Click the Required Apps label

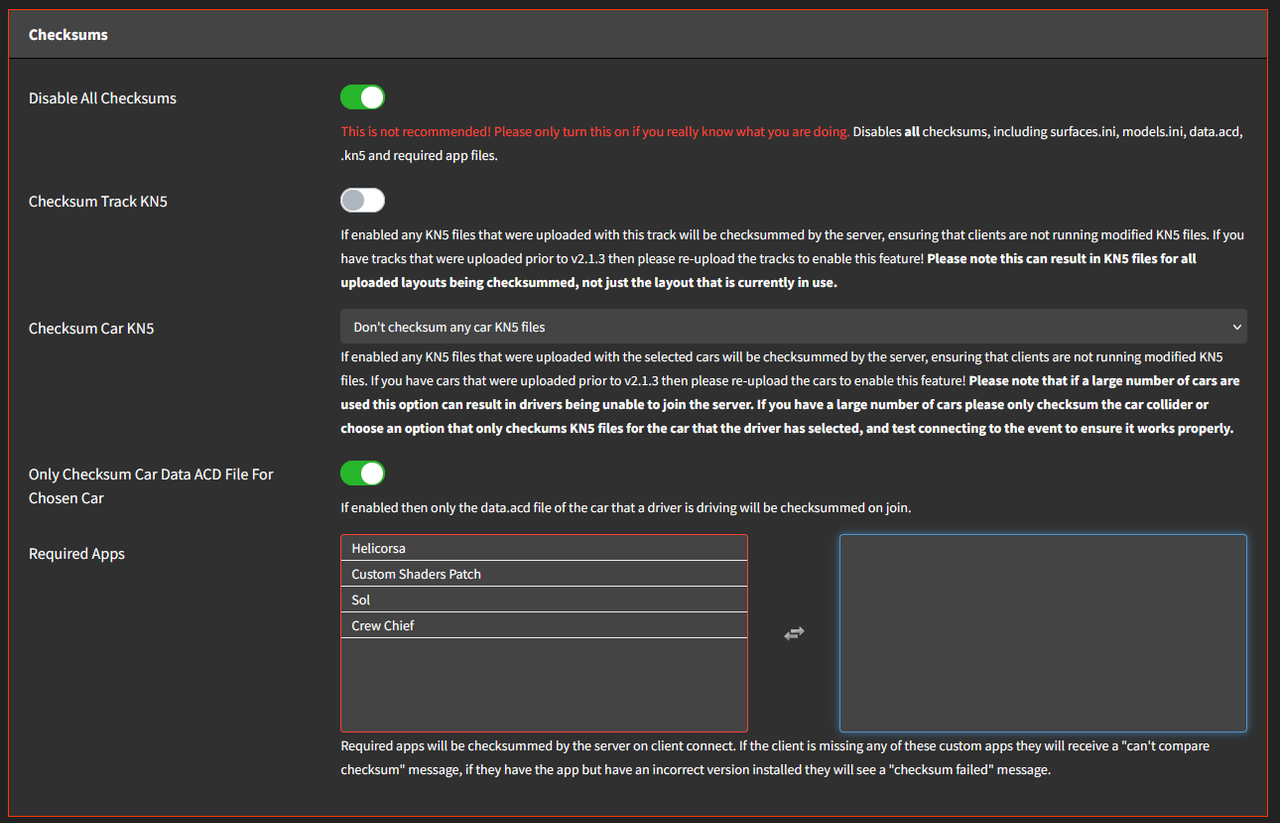coord(77,553)
